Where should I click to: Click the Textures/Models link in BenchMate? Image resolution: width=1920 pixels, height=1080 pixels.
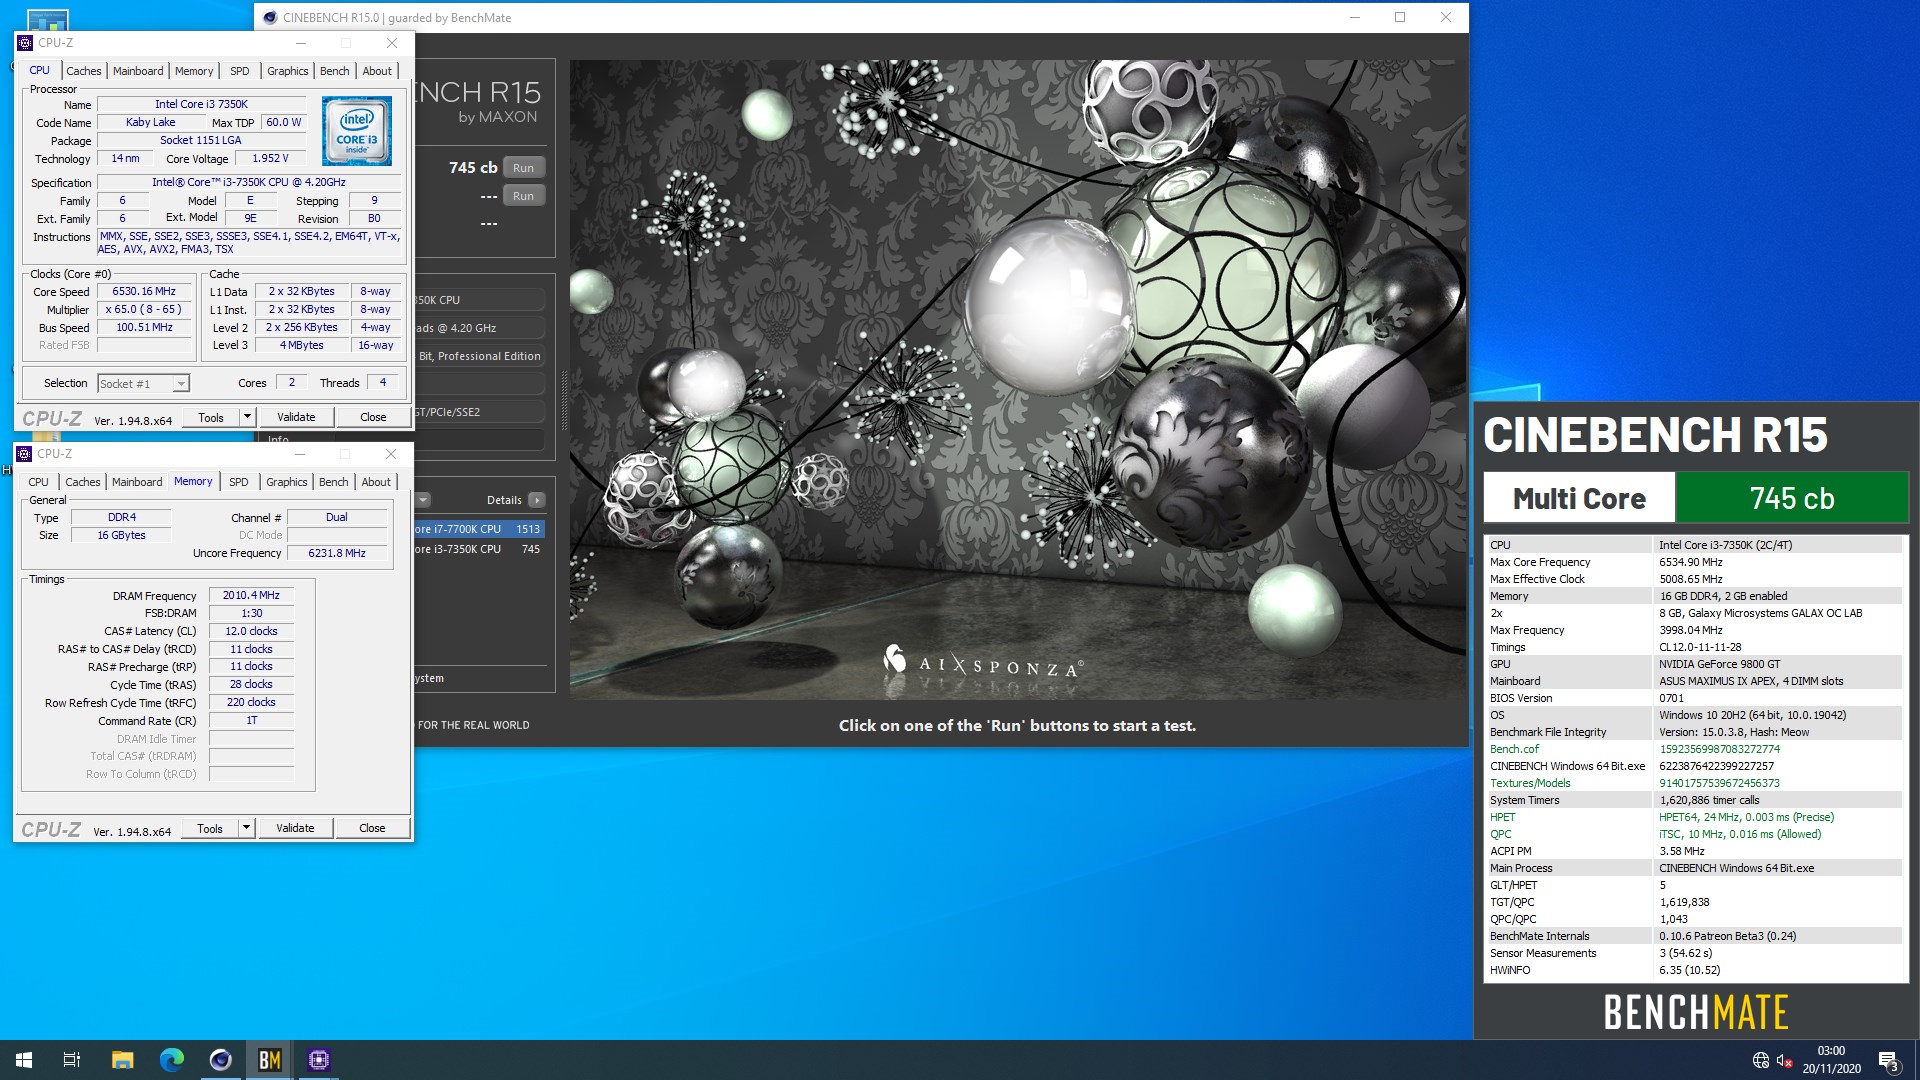point(1530,783)
